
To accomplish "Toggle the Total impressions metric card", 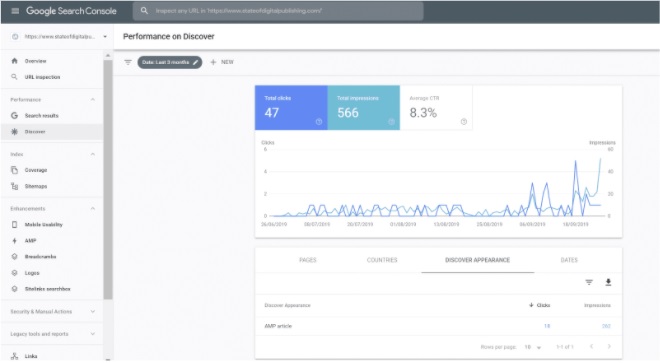I will pos(364,108).
